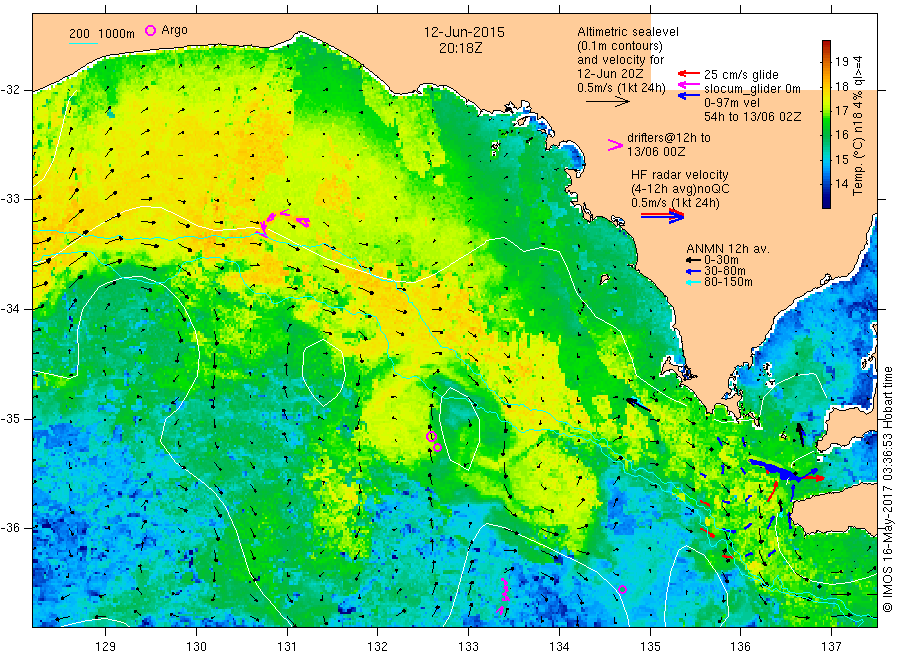Click the Temp. (°C) axis label
Viewport: 900px width, 660px height.
point(858,125)
